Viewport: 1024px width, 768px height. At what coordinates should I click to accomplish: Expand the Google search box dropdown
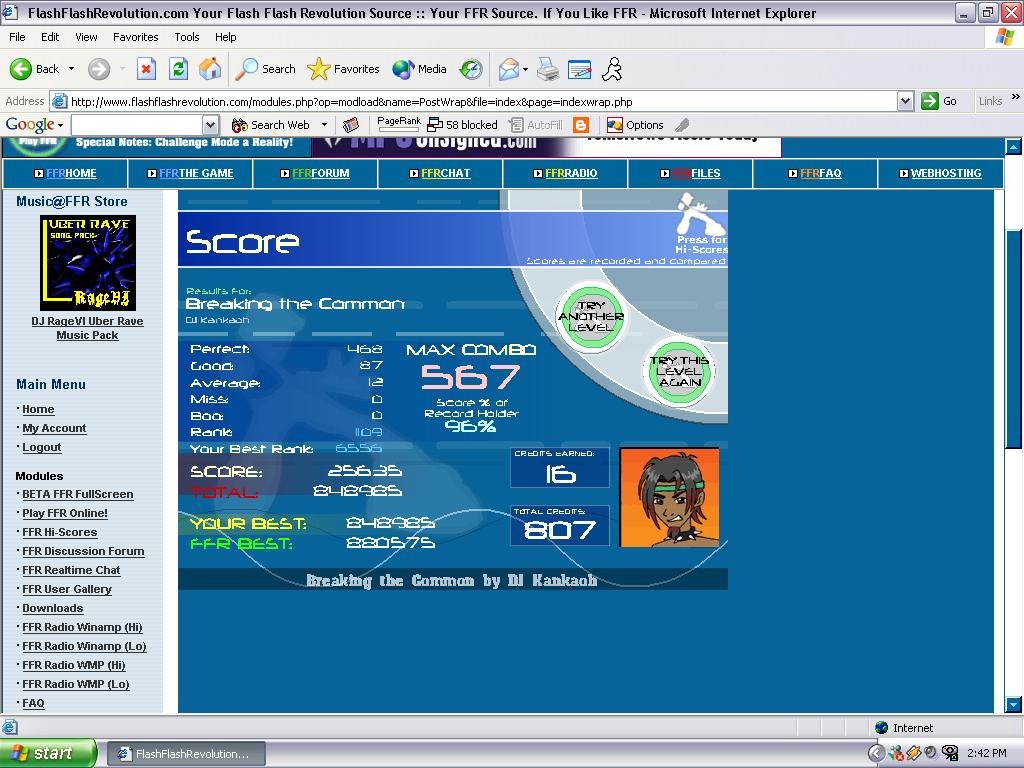click(x=210, y=125)
